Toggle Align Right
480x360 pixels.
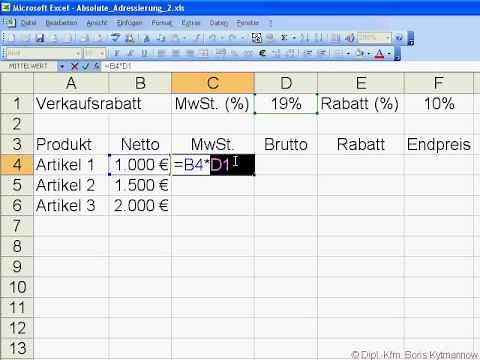coord(190,53)
